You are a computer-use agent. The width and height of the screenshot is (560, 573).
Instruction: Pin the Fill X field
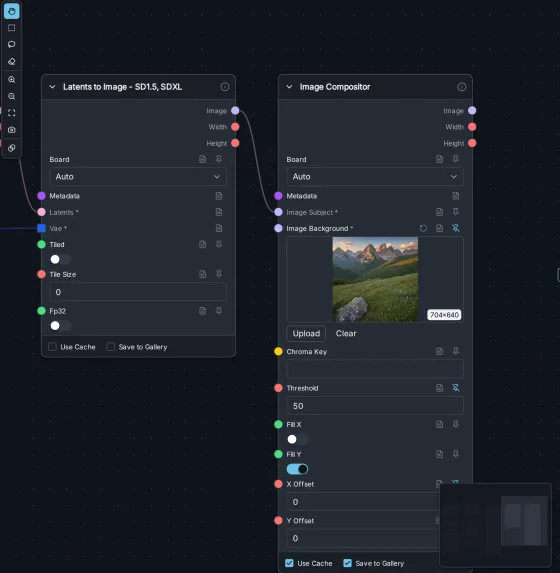pos(455,424)
